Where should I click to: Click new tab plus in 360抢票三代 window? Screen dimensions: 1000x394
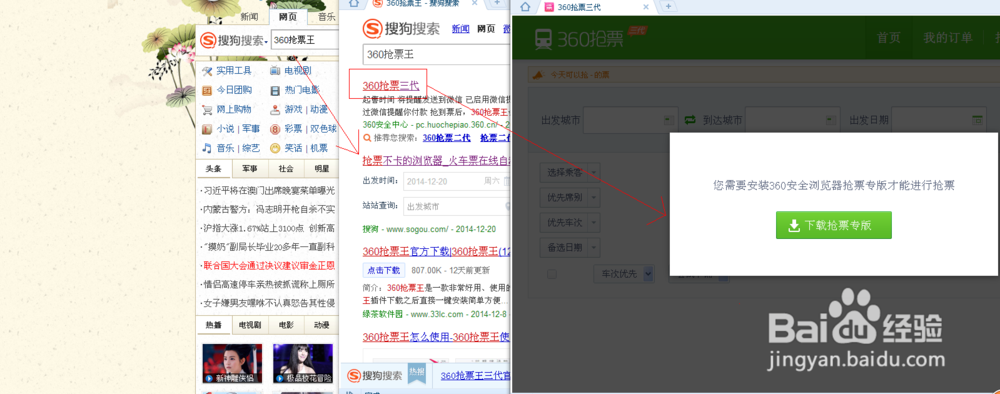[x=668, y=6]
